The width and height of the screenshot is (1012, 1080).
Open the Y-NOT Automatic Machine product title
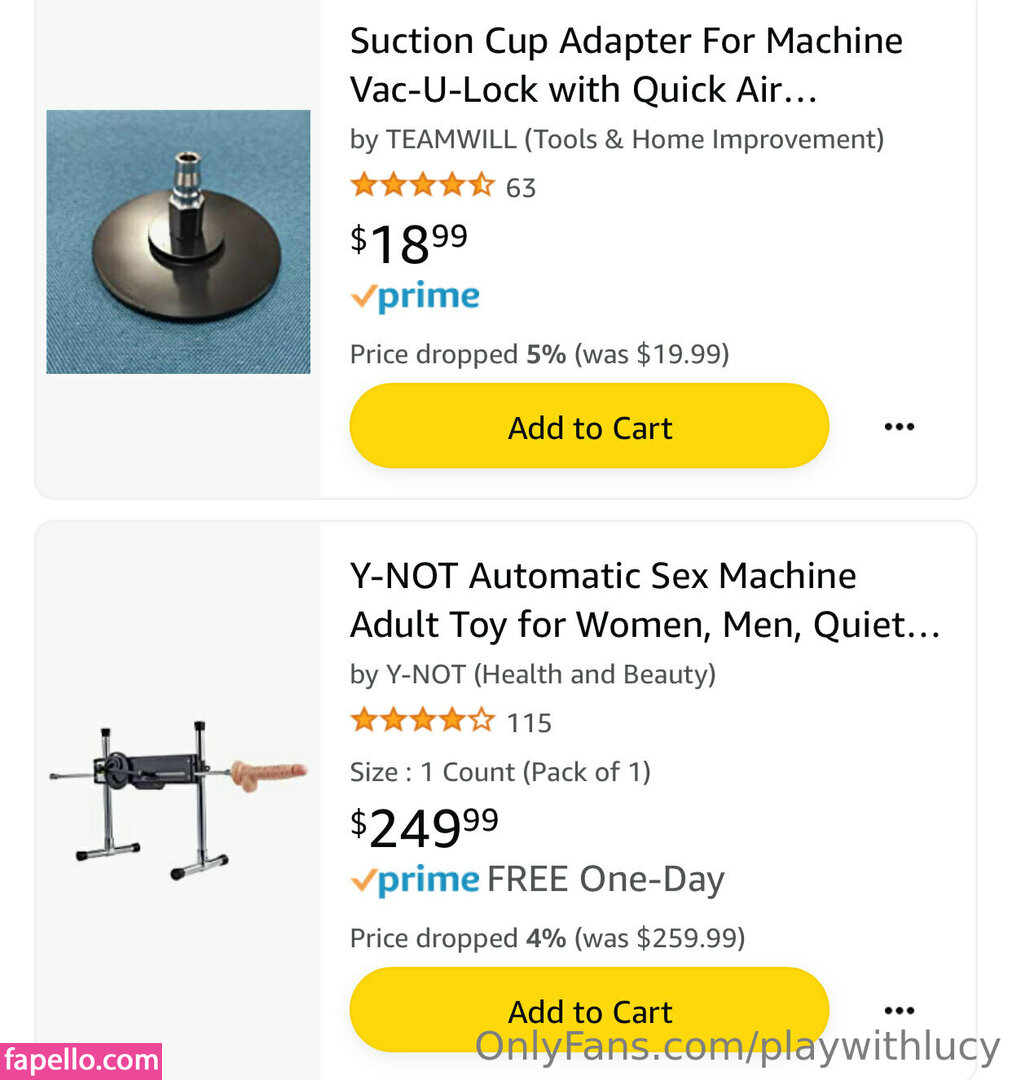pos(644,600)
